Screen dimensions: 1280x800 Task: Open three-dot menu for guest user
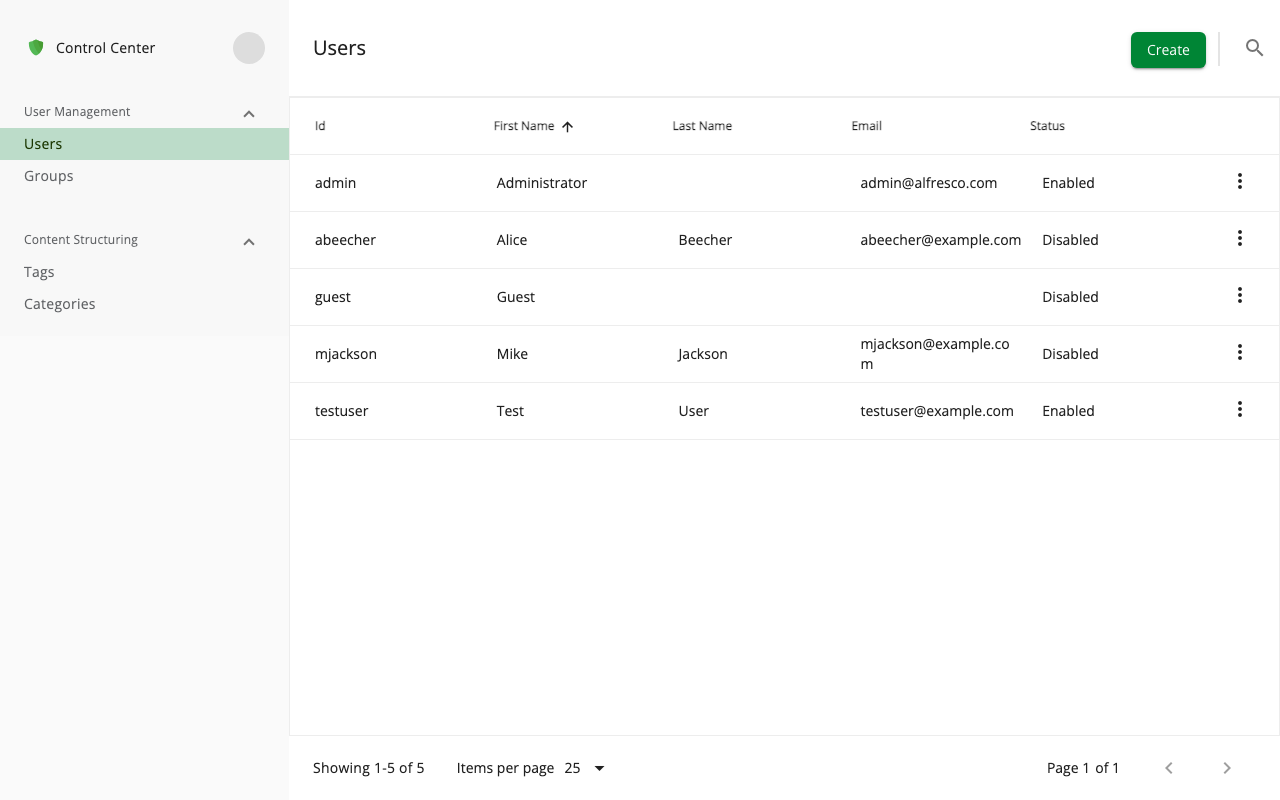[x=1239, y=296]
